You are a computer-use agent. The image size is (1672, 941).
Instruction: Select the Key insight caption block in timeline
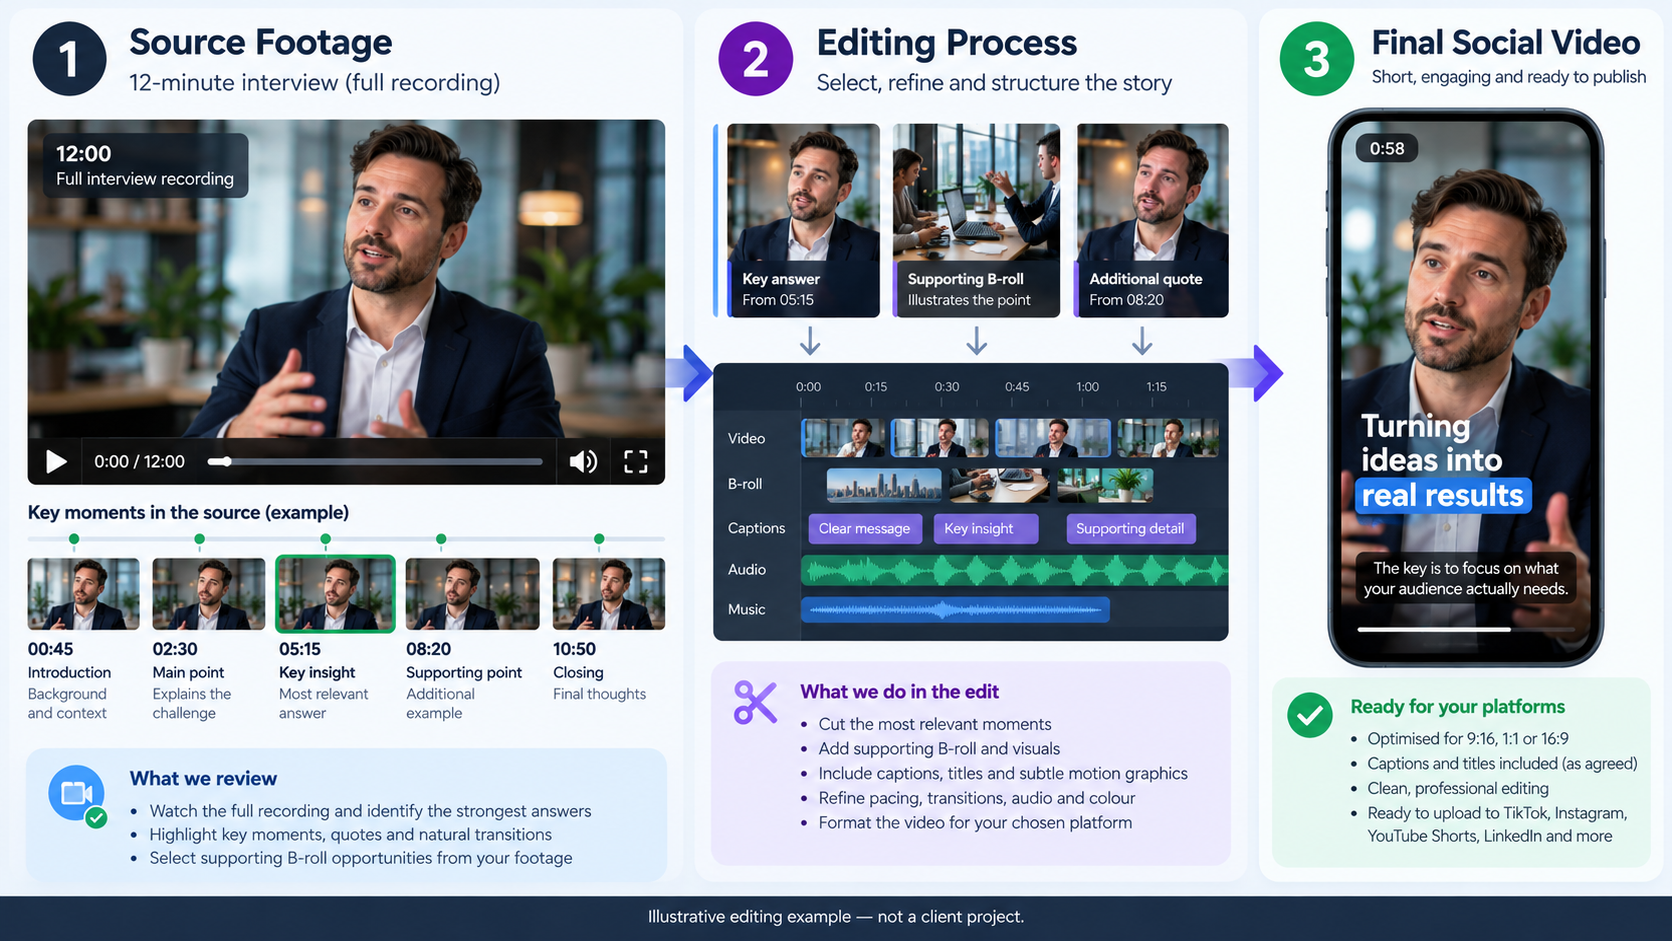tap(985, 529)
